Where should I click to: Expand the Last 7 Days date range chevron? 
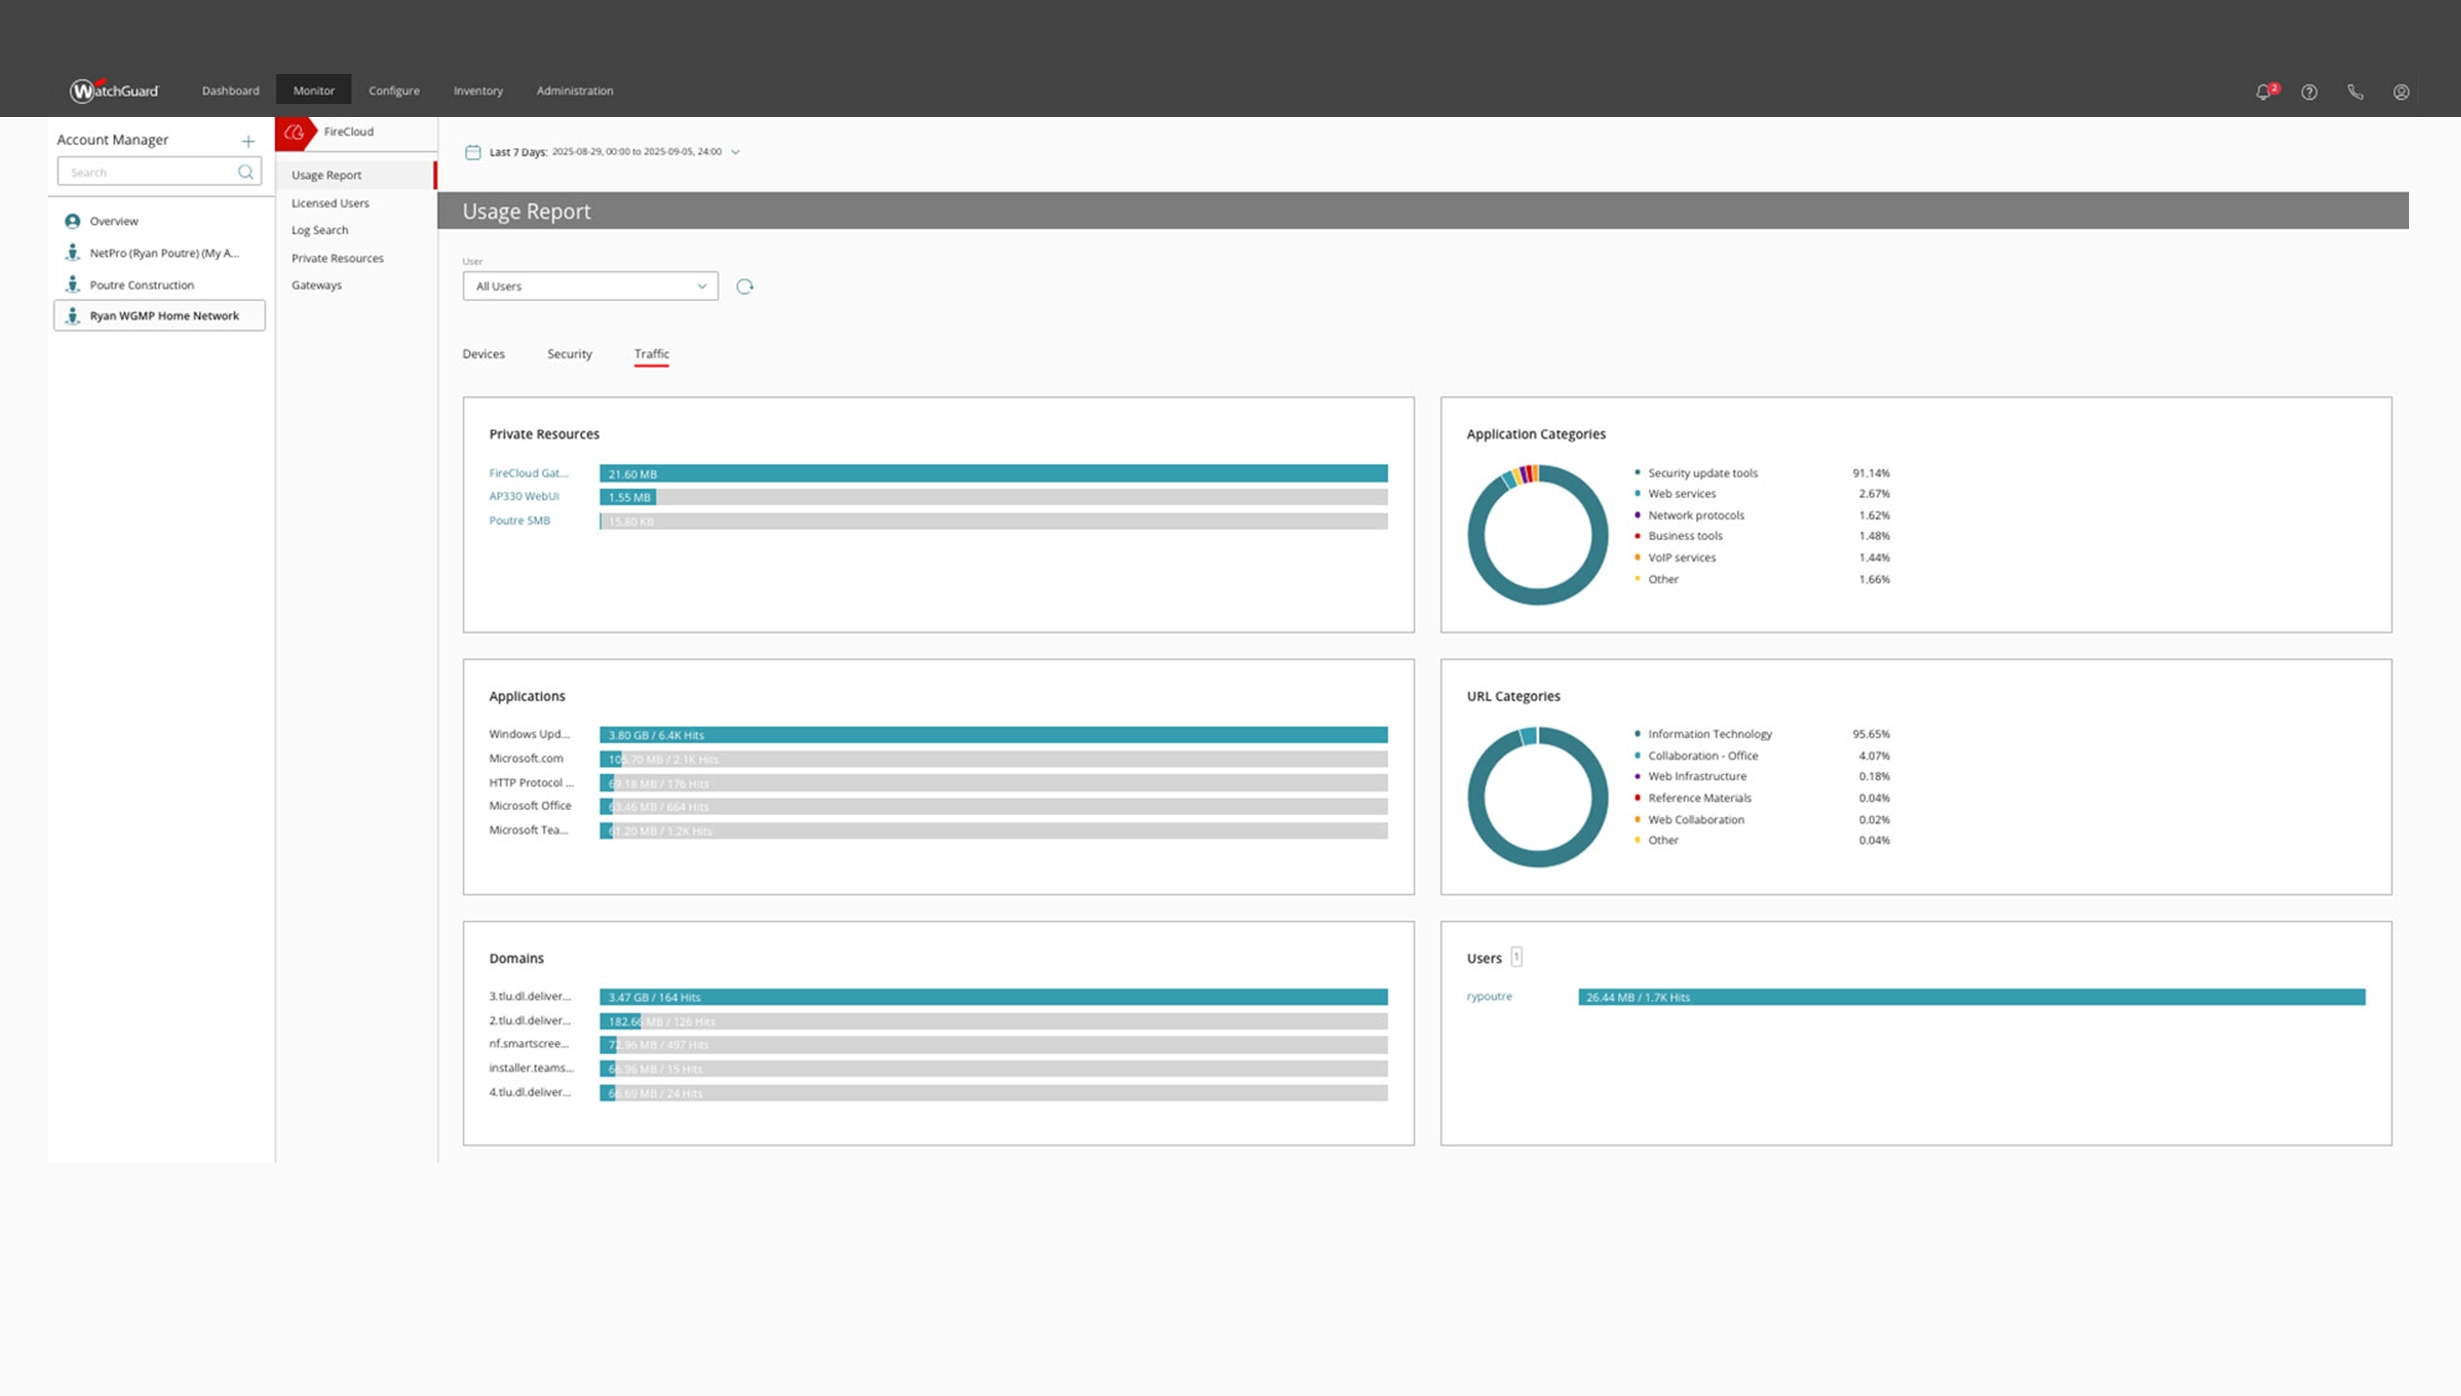(736, 152)
